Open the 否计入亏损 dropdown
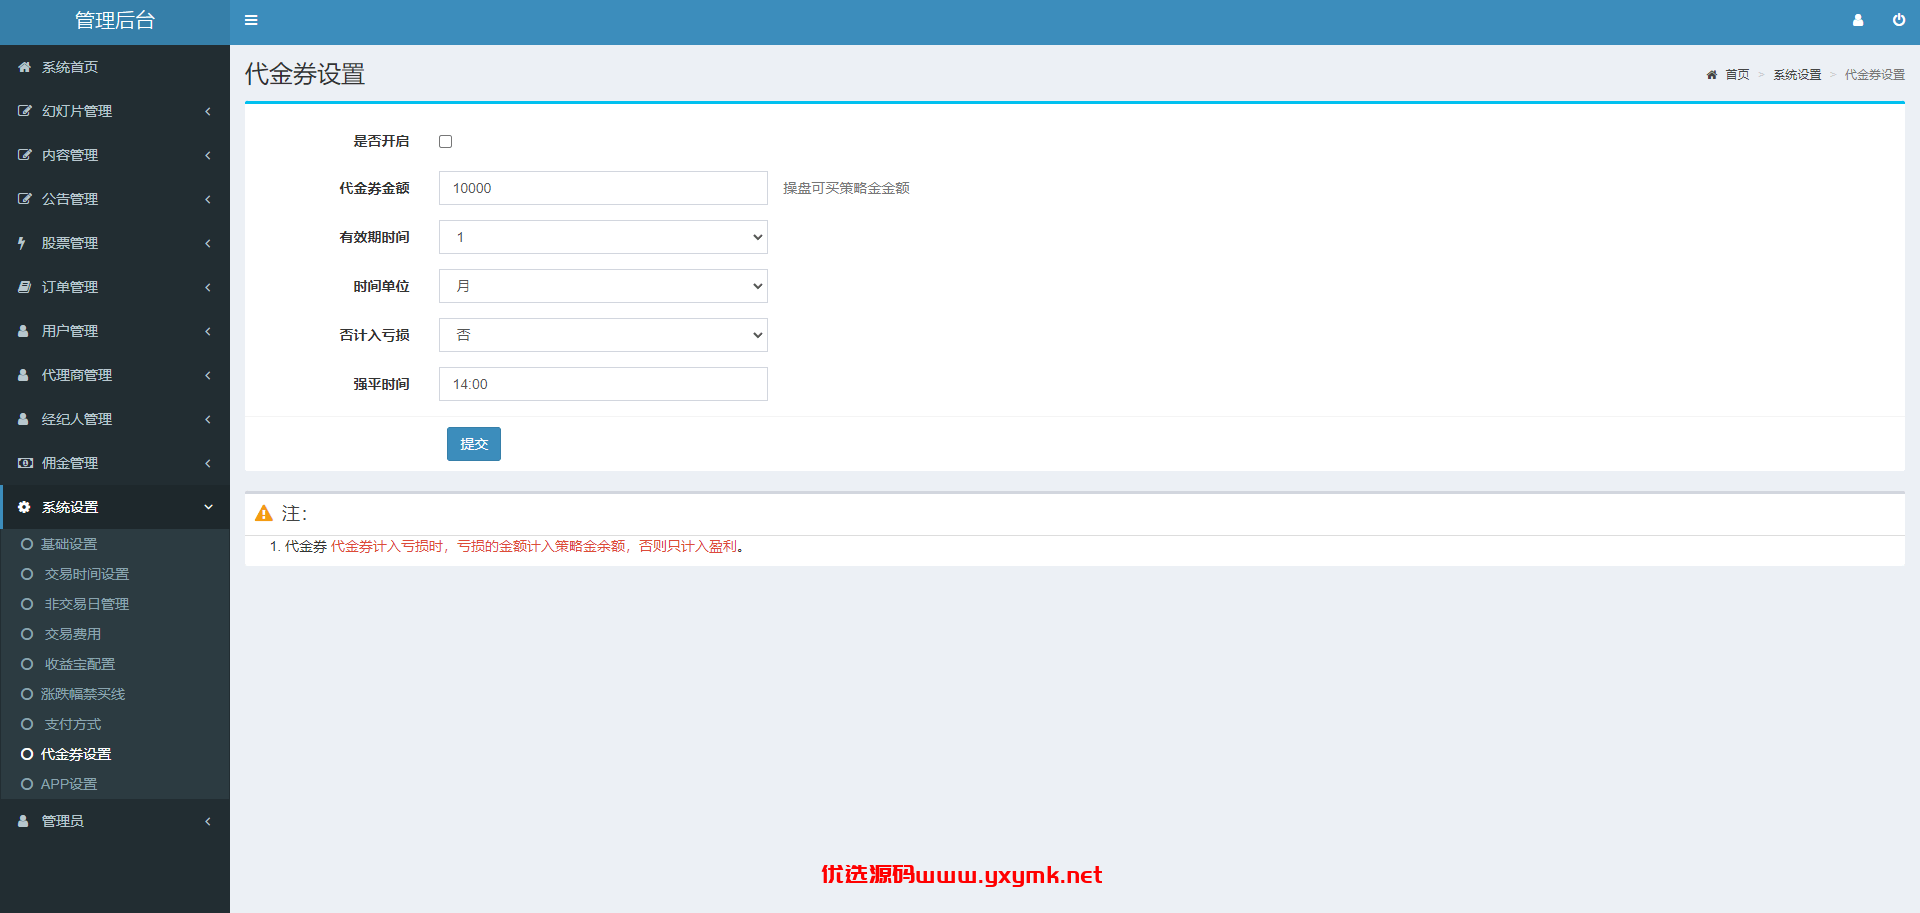 click(603, 335)
